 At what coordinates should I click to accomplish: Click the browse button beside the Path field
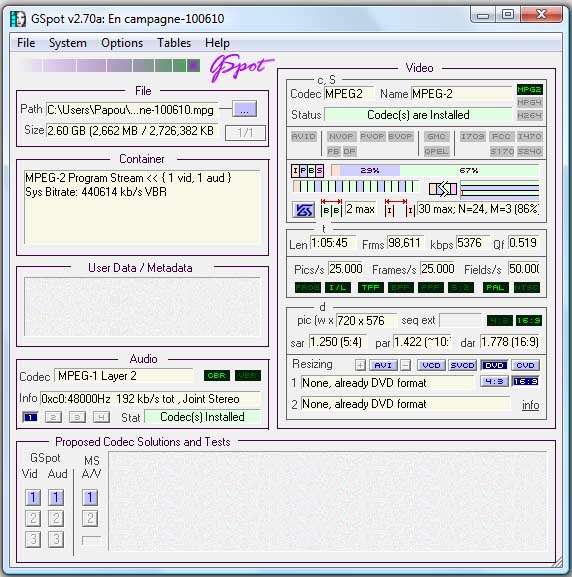tap(244, 109)
